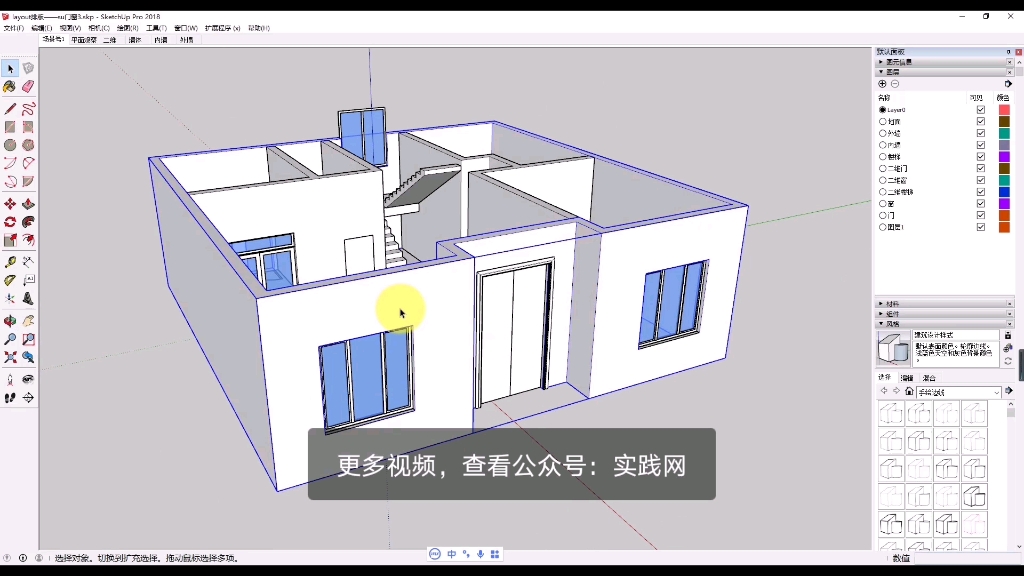Image resolution: width=1024 pixels, height=576 pixels.
Task: Uncheck visibility for the 门 layer
Action: point(979,215)
